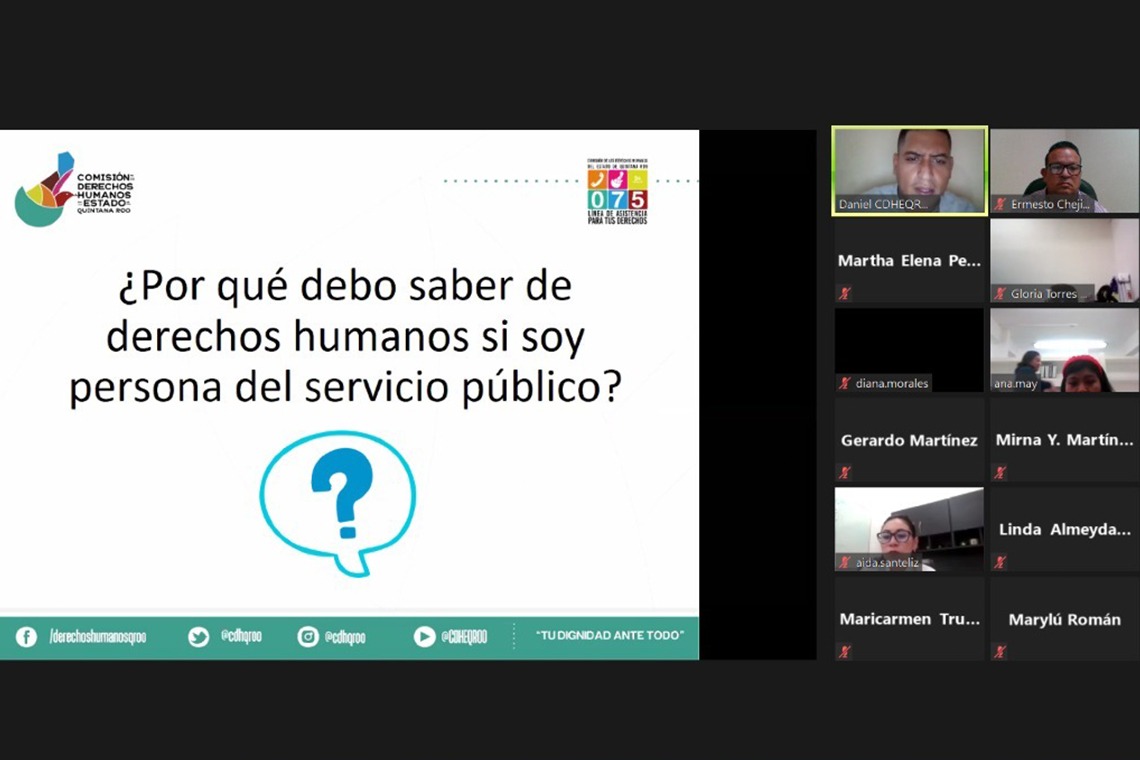Select Daniel CDHEQR's active speaker video
Image resolution: width=1140 pixels, height=760 pixels.
[909, 168]
